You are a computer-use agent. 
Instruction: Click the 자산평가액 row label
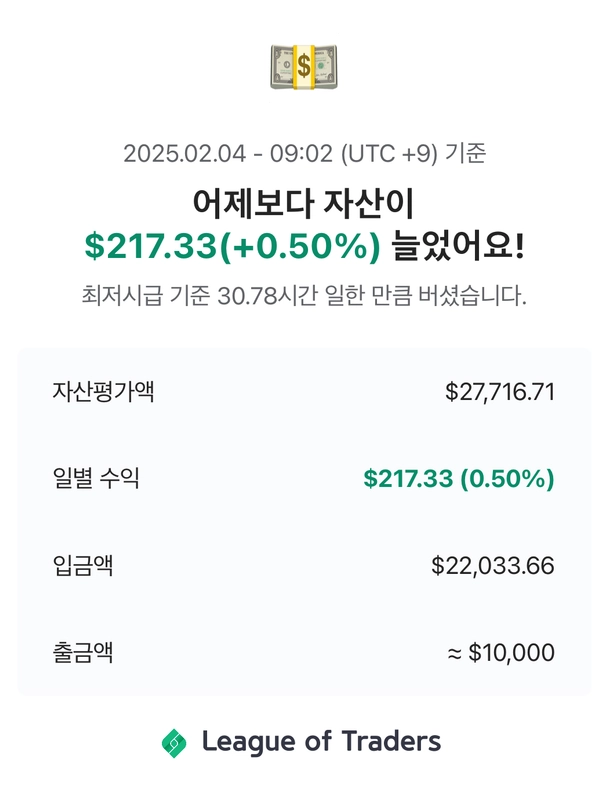[x=104, y=392]
